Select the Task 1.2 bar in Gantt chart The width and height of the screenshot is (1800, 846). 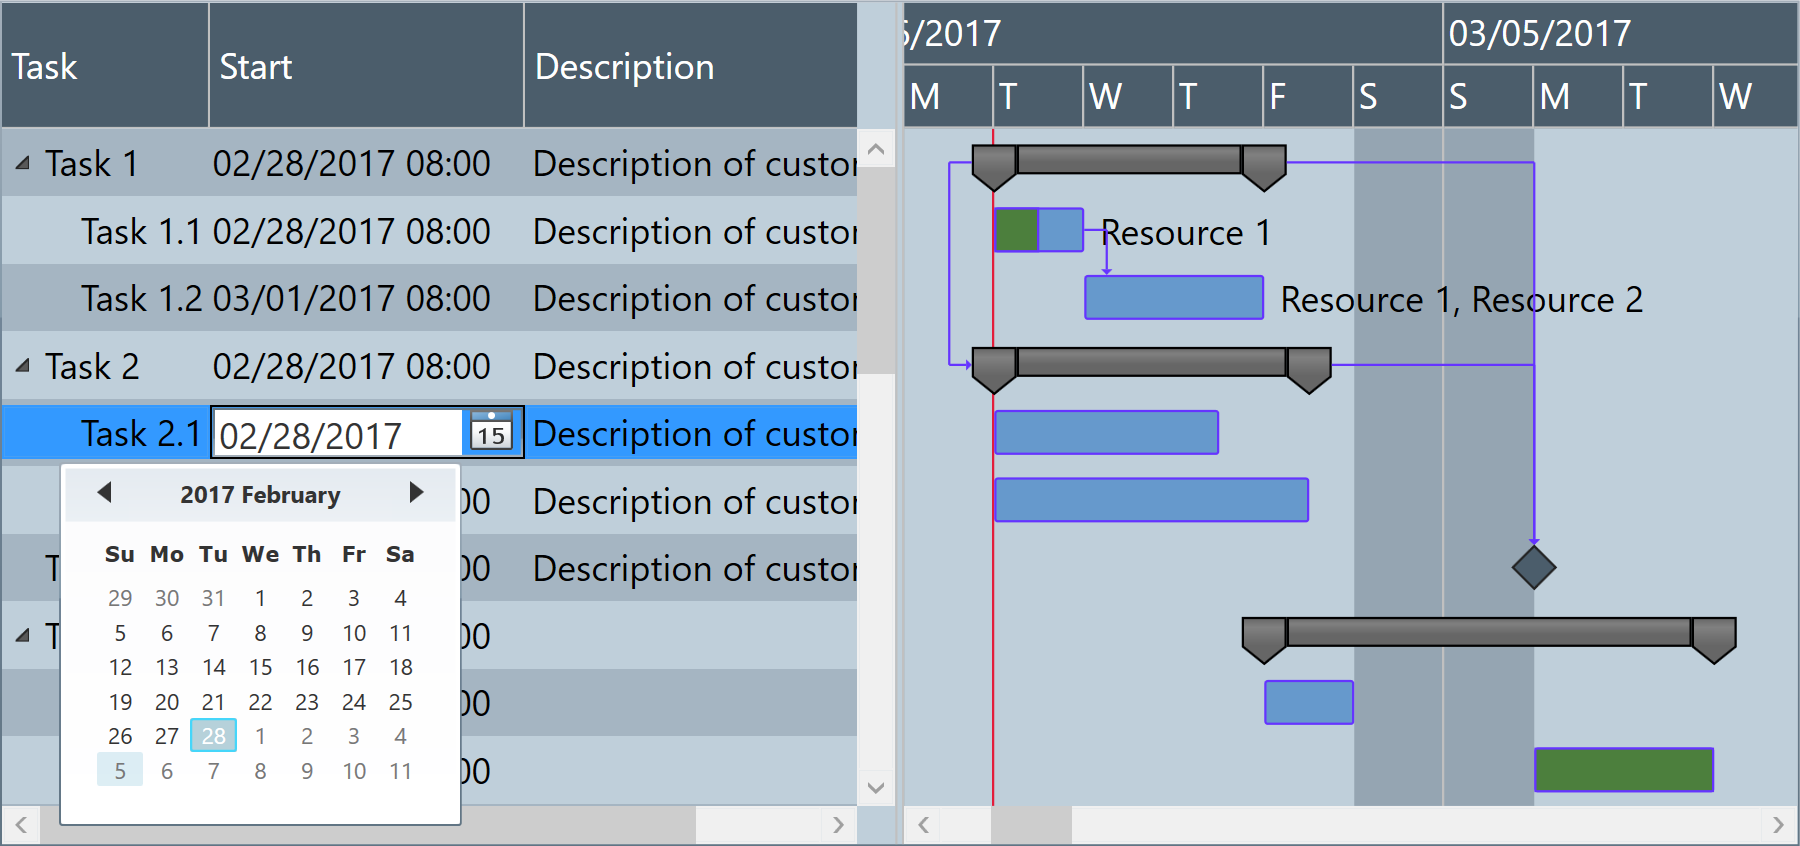tap(1174, 298)
